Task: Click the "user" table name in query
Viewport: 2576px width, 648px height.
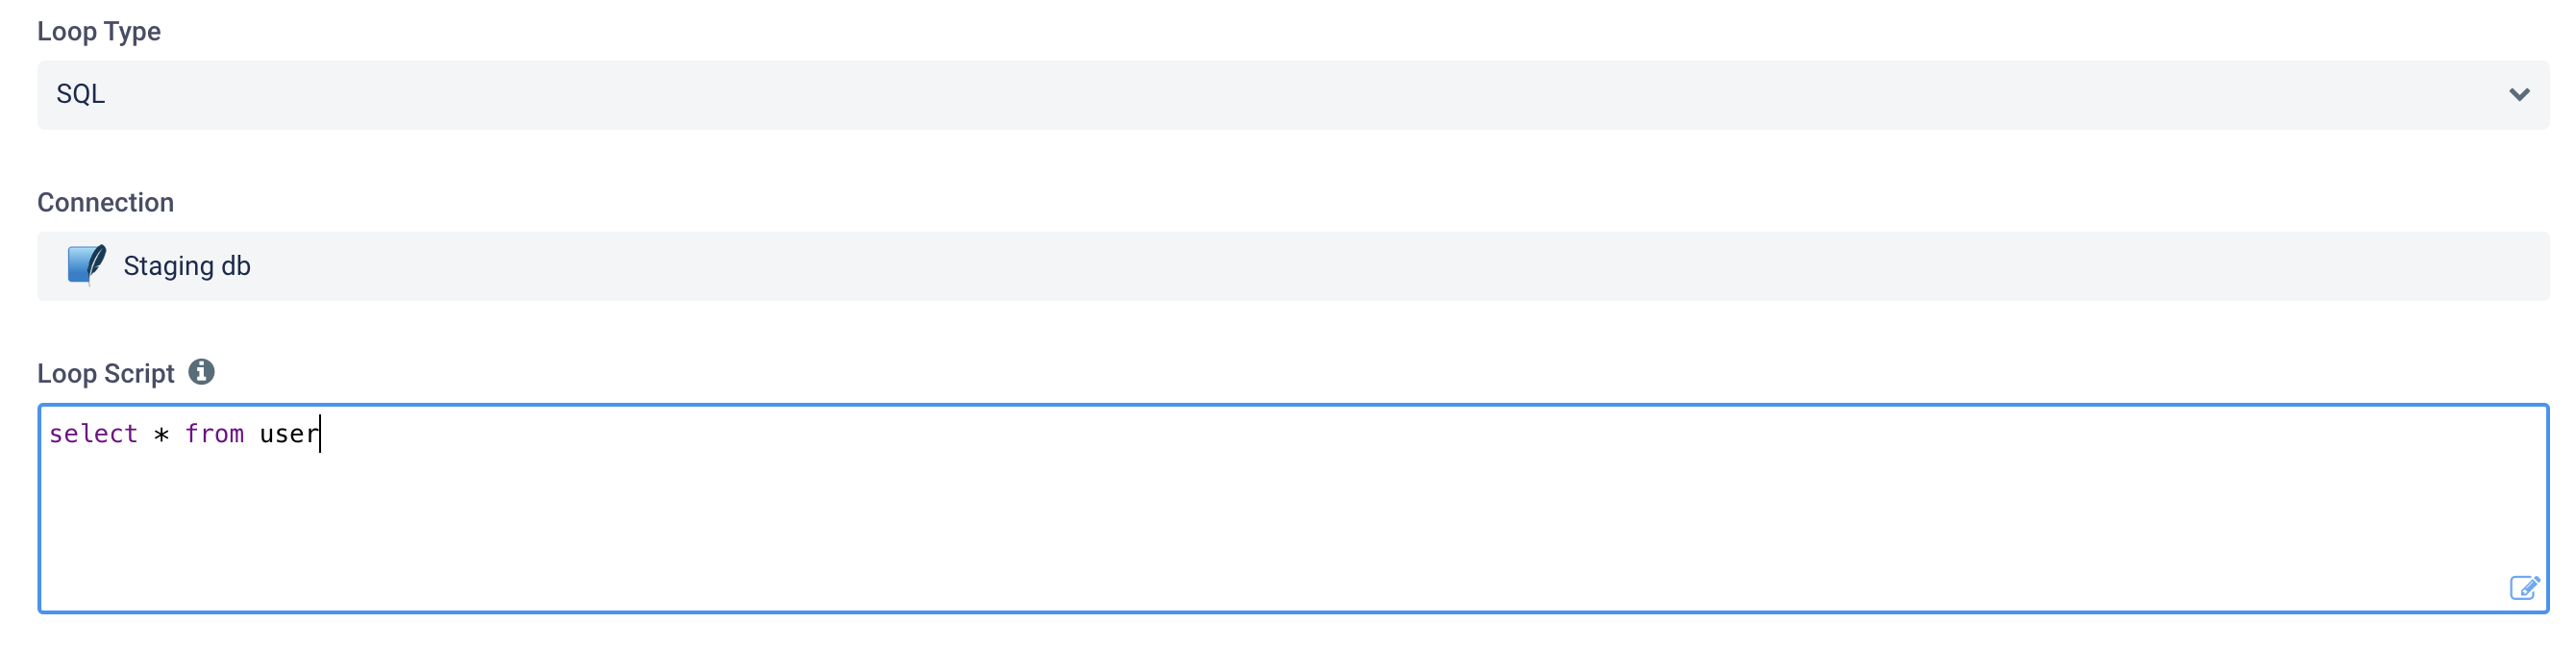Action: [288, 434]
